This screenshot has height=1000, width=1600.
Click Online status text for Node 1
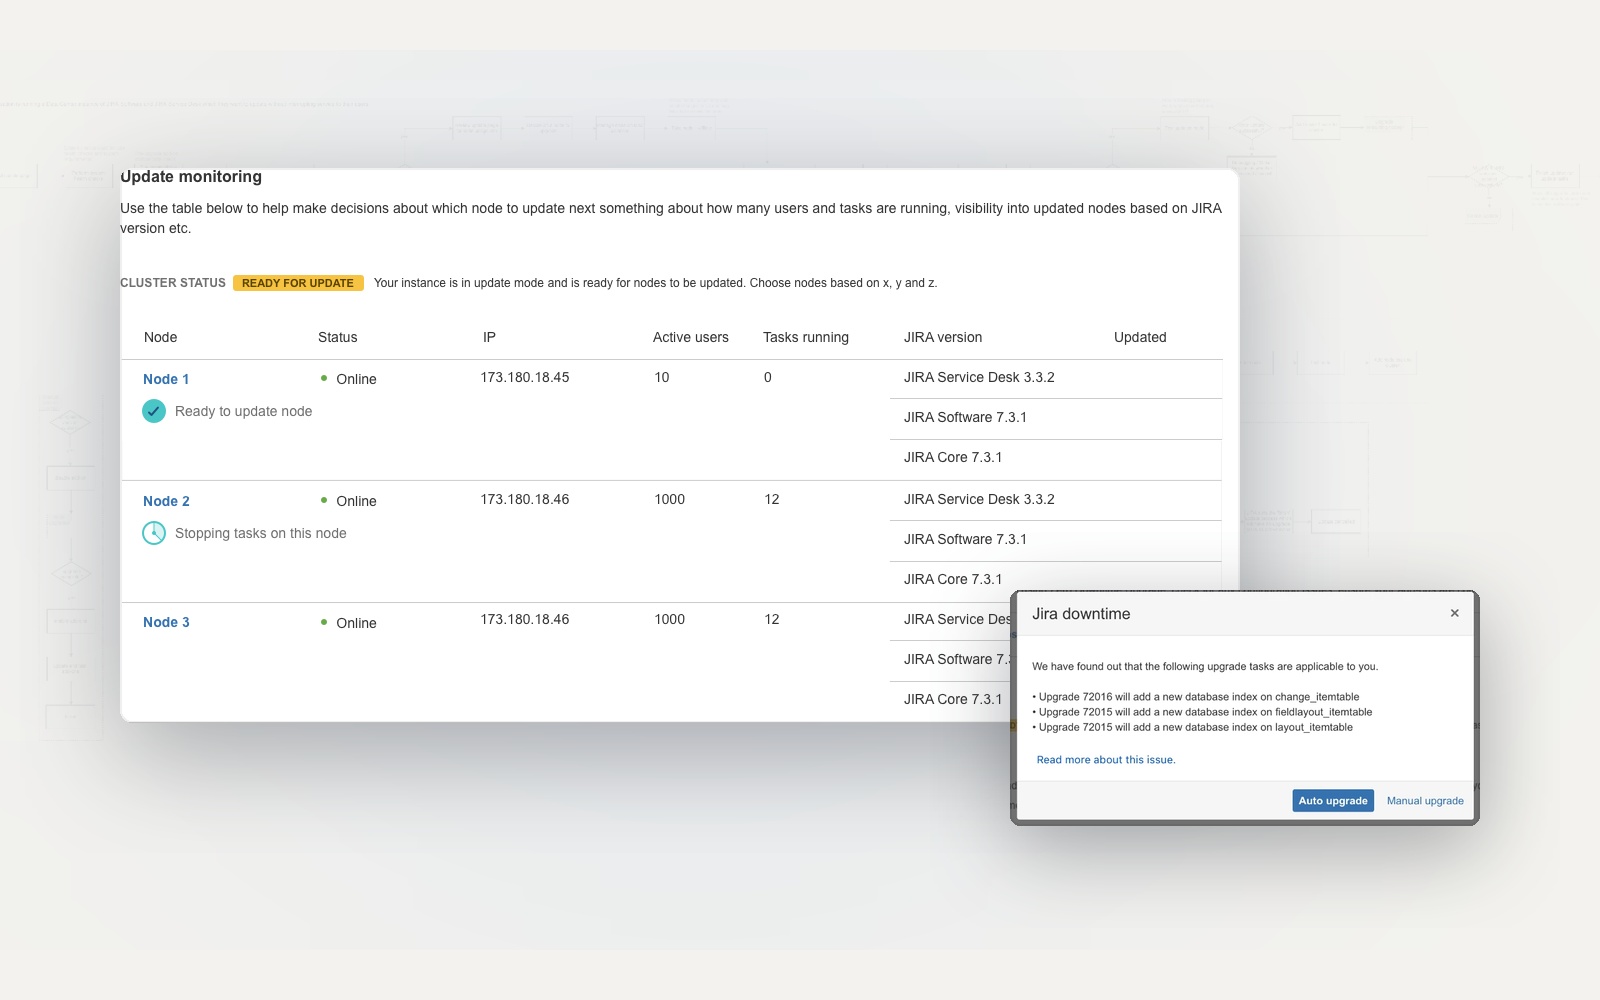pyautogui.click(x=356, y=379)
